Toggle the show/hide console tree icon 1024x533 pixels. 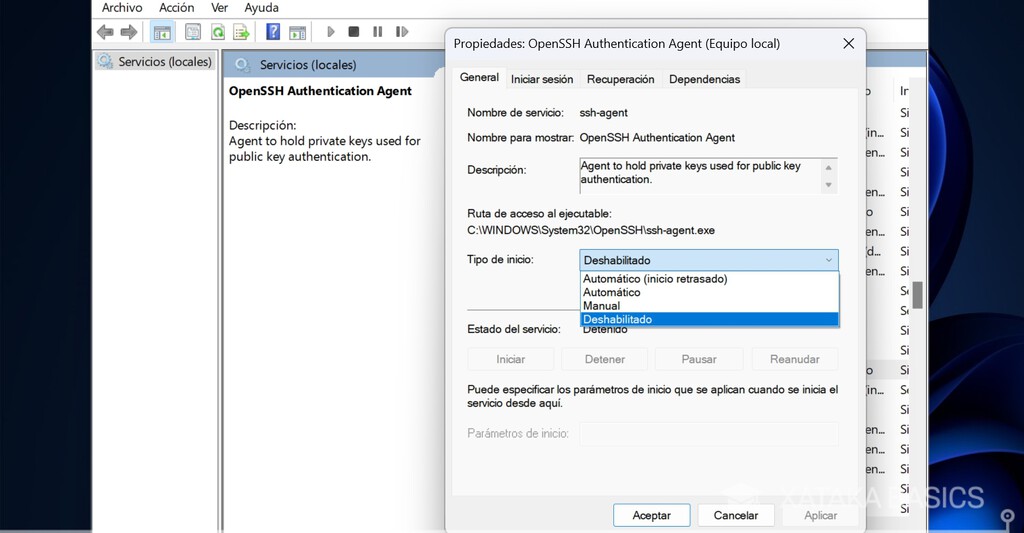pyautogui.click(x=162, y=32)
